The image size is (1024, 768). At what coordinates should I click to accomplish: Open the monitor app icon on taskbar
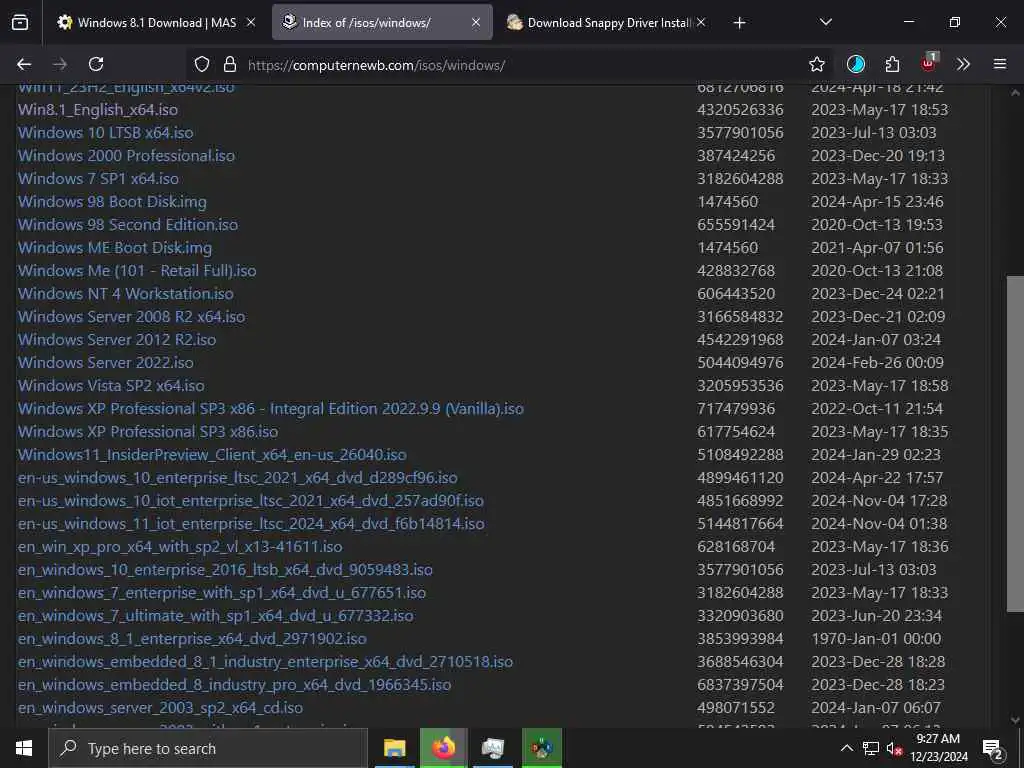pos(492,748)
